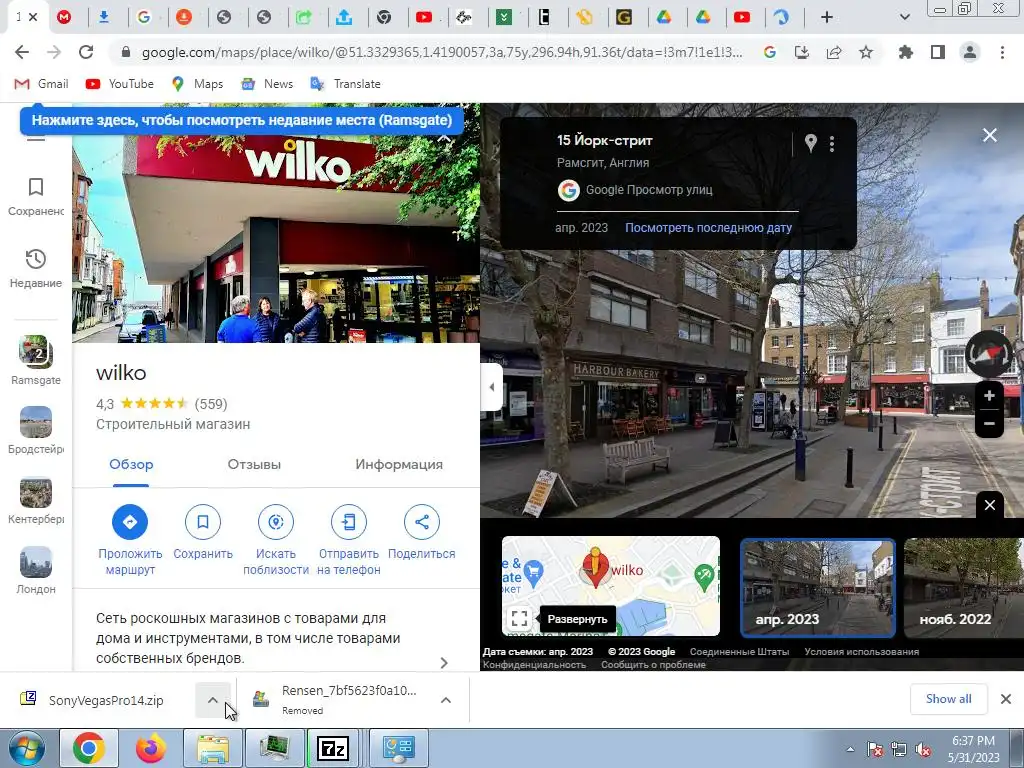The image size is (1024, 768).
Task: Expand store description chevron arrow
Action: 444,663
